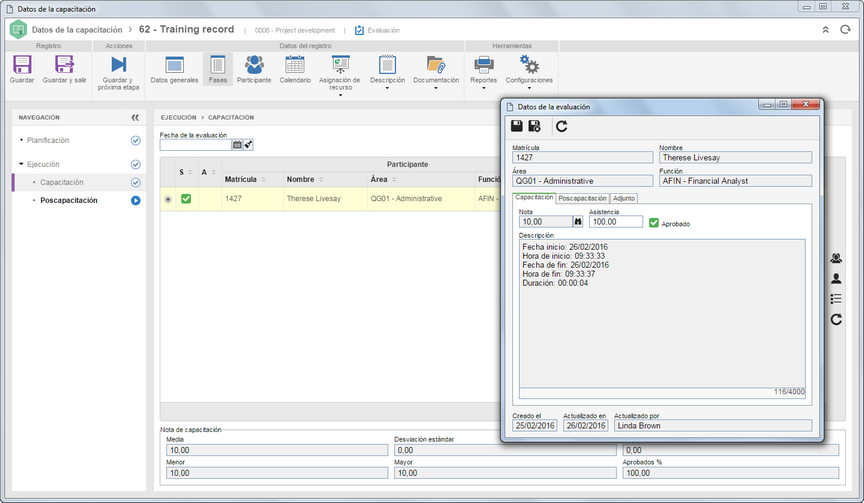Image resolution: width=864 pixels, height=503 pixels.
Task: Select Planificación in navigation tree
Action: click(48, 140)
